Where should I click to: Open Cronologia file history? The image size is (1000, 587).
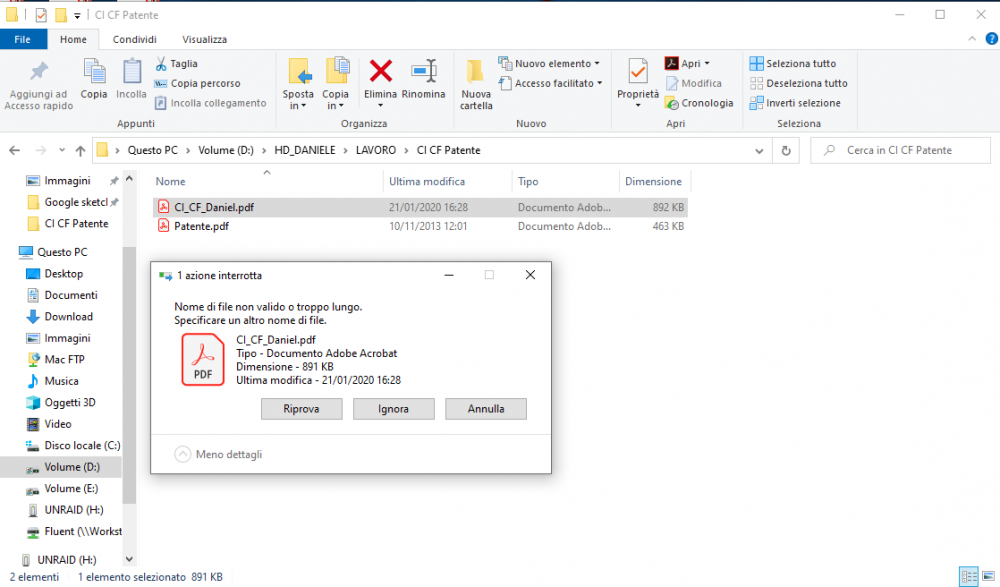(x=699, y=103)
